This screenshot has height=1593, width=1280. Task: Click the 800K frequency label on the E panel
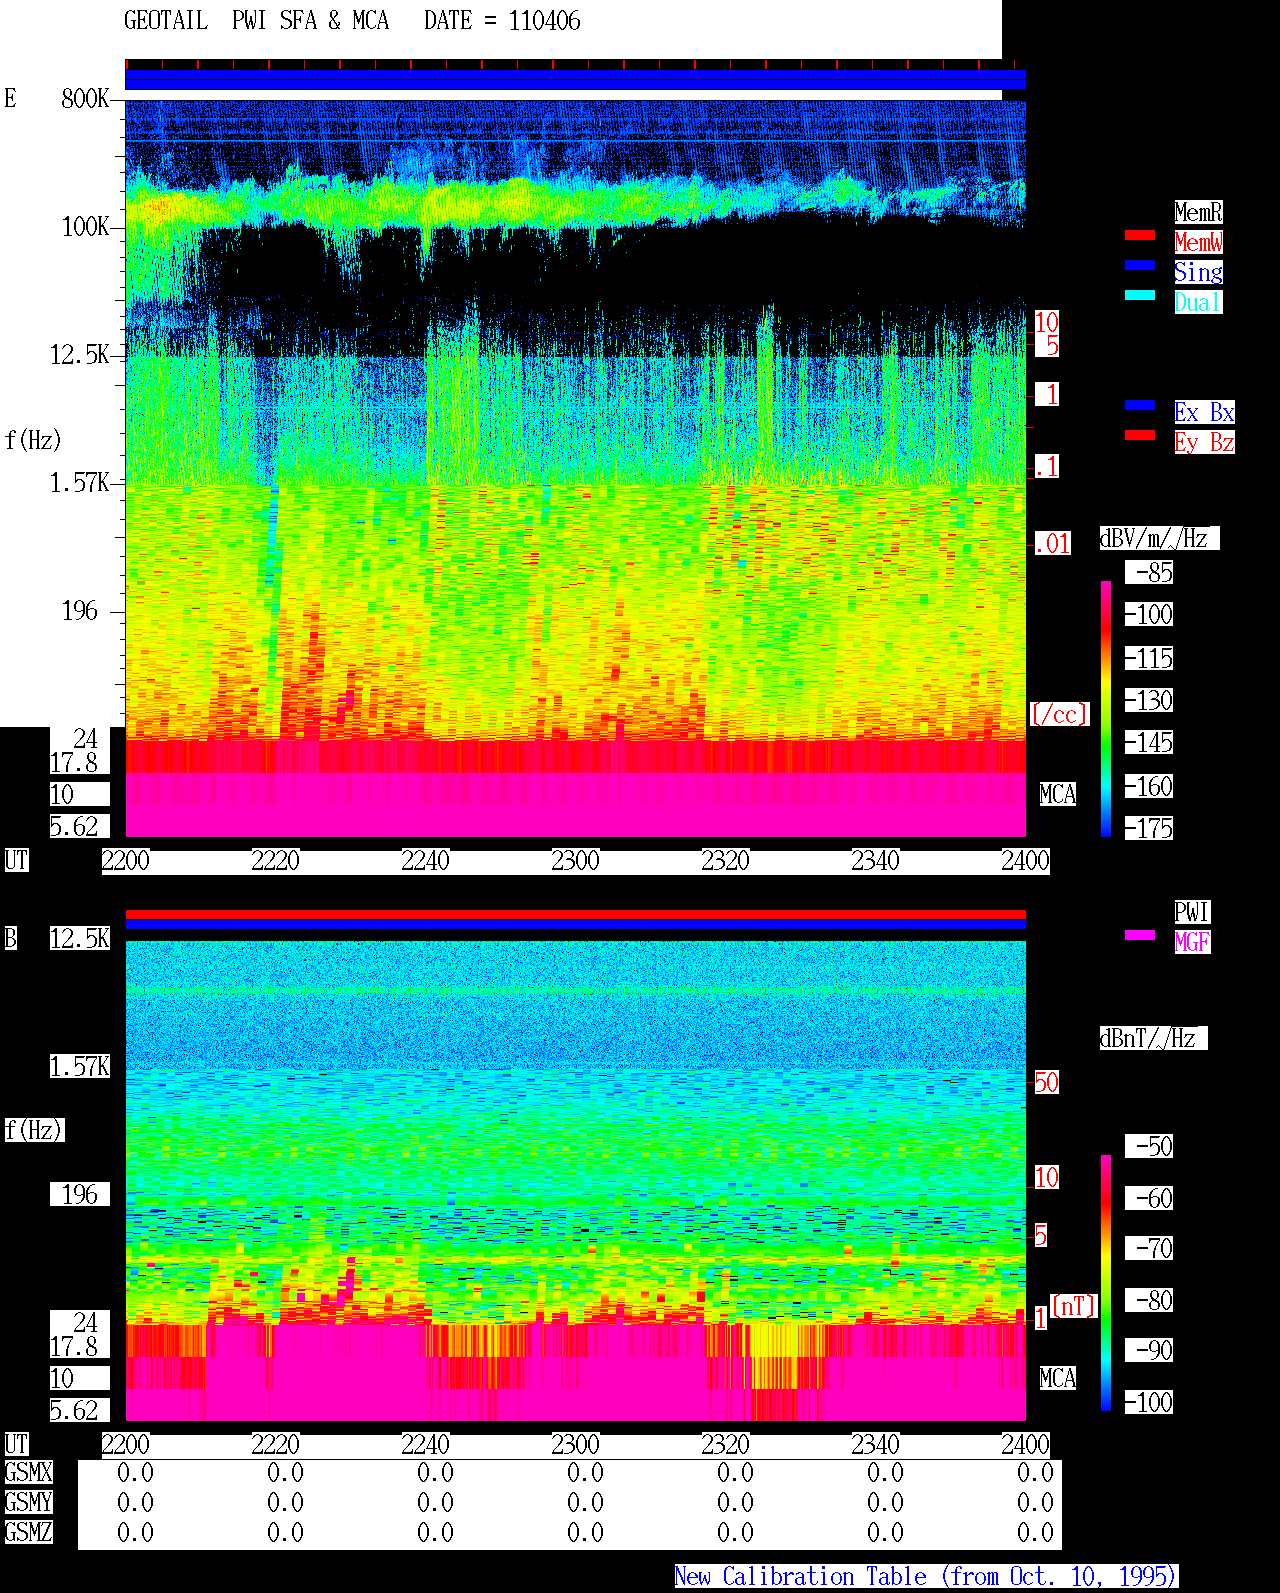point(85,98)
